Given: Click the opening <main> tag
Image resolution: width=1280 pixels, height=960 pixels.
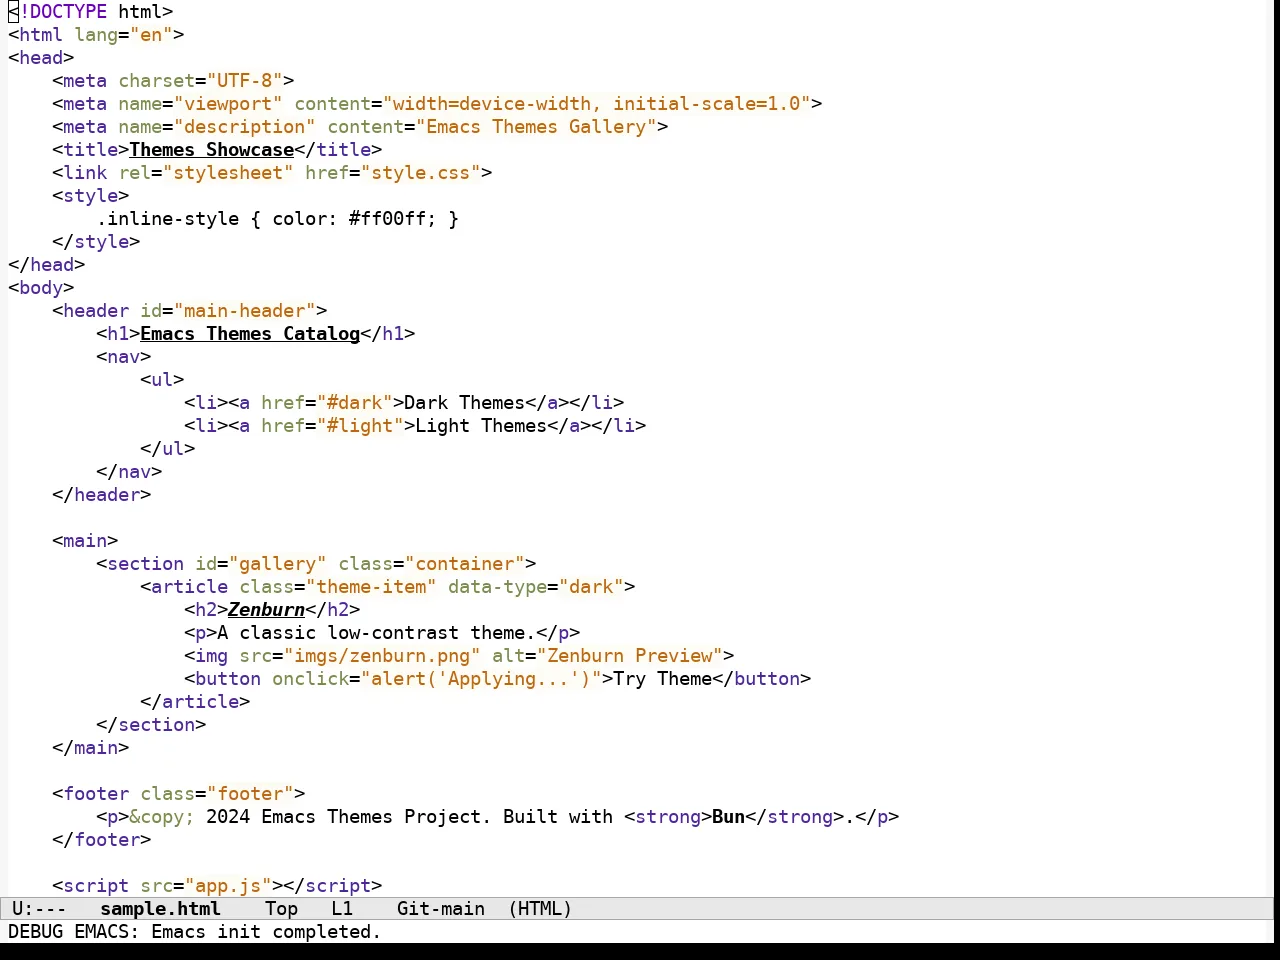Looking at the screenshot, I should [x=85, y=541].
